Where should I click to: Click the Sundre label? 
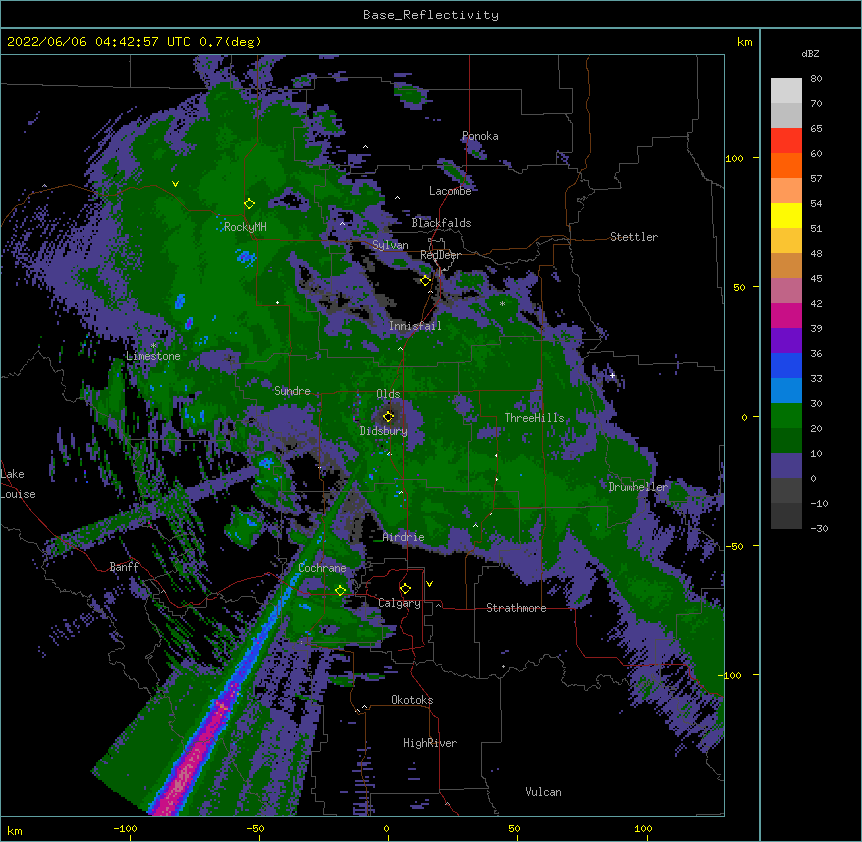click(x=292, y=391)
